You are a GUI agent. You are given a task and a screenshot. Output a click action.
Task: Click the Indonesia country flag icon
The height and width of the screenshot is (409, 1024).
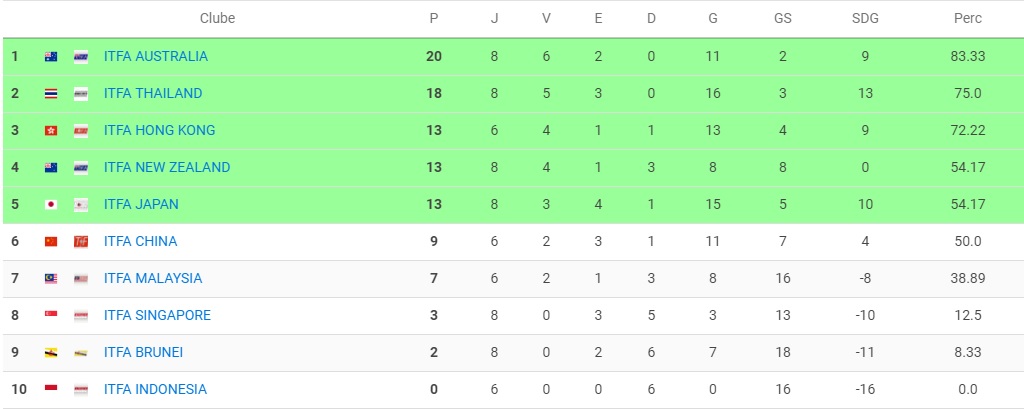[51, 390]
